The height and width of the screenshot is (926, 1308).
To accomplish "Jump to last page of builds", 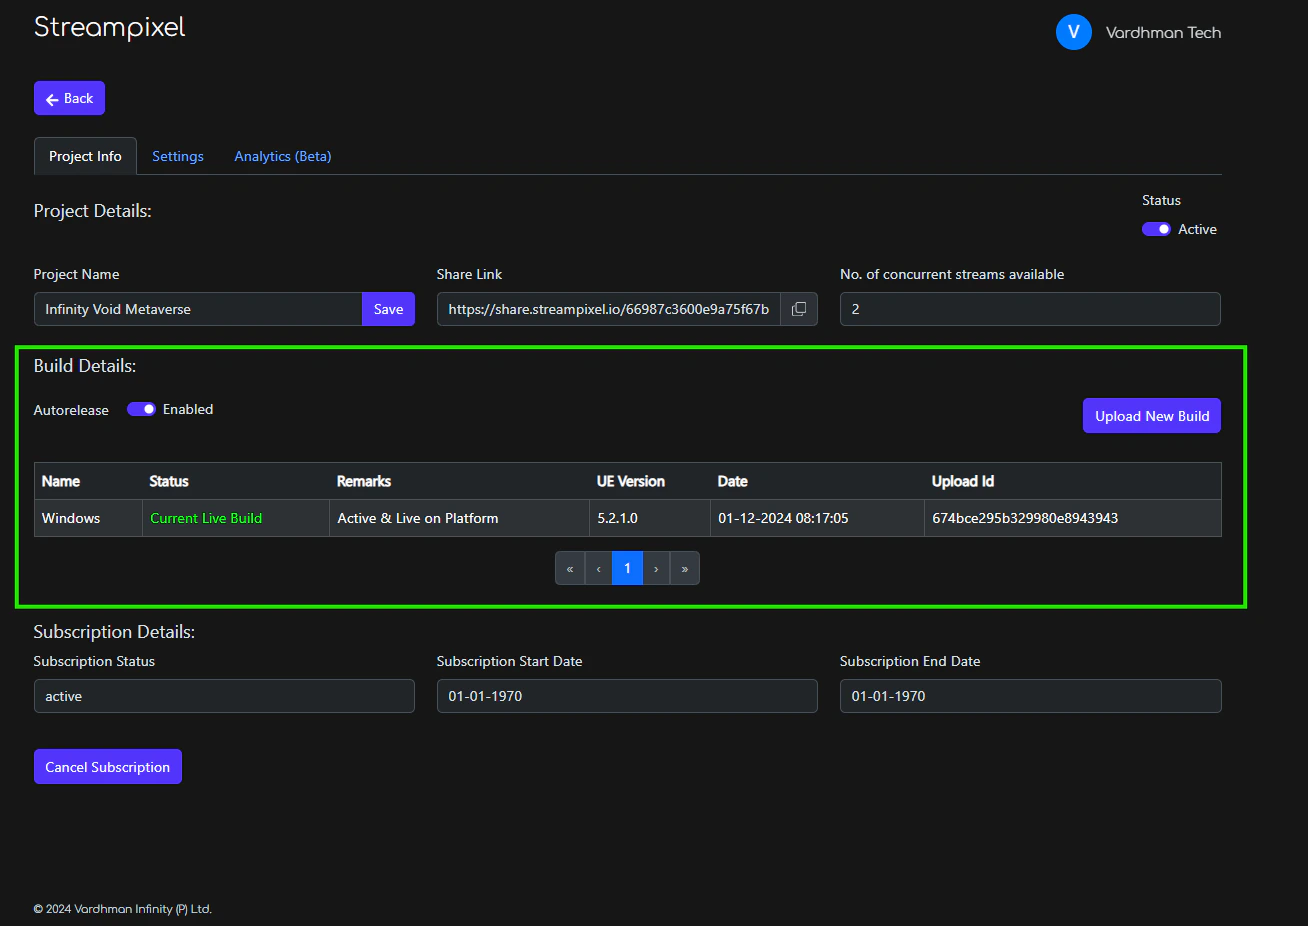I will click(685, 568).
